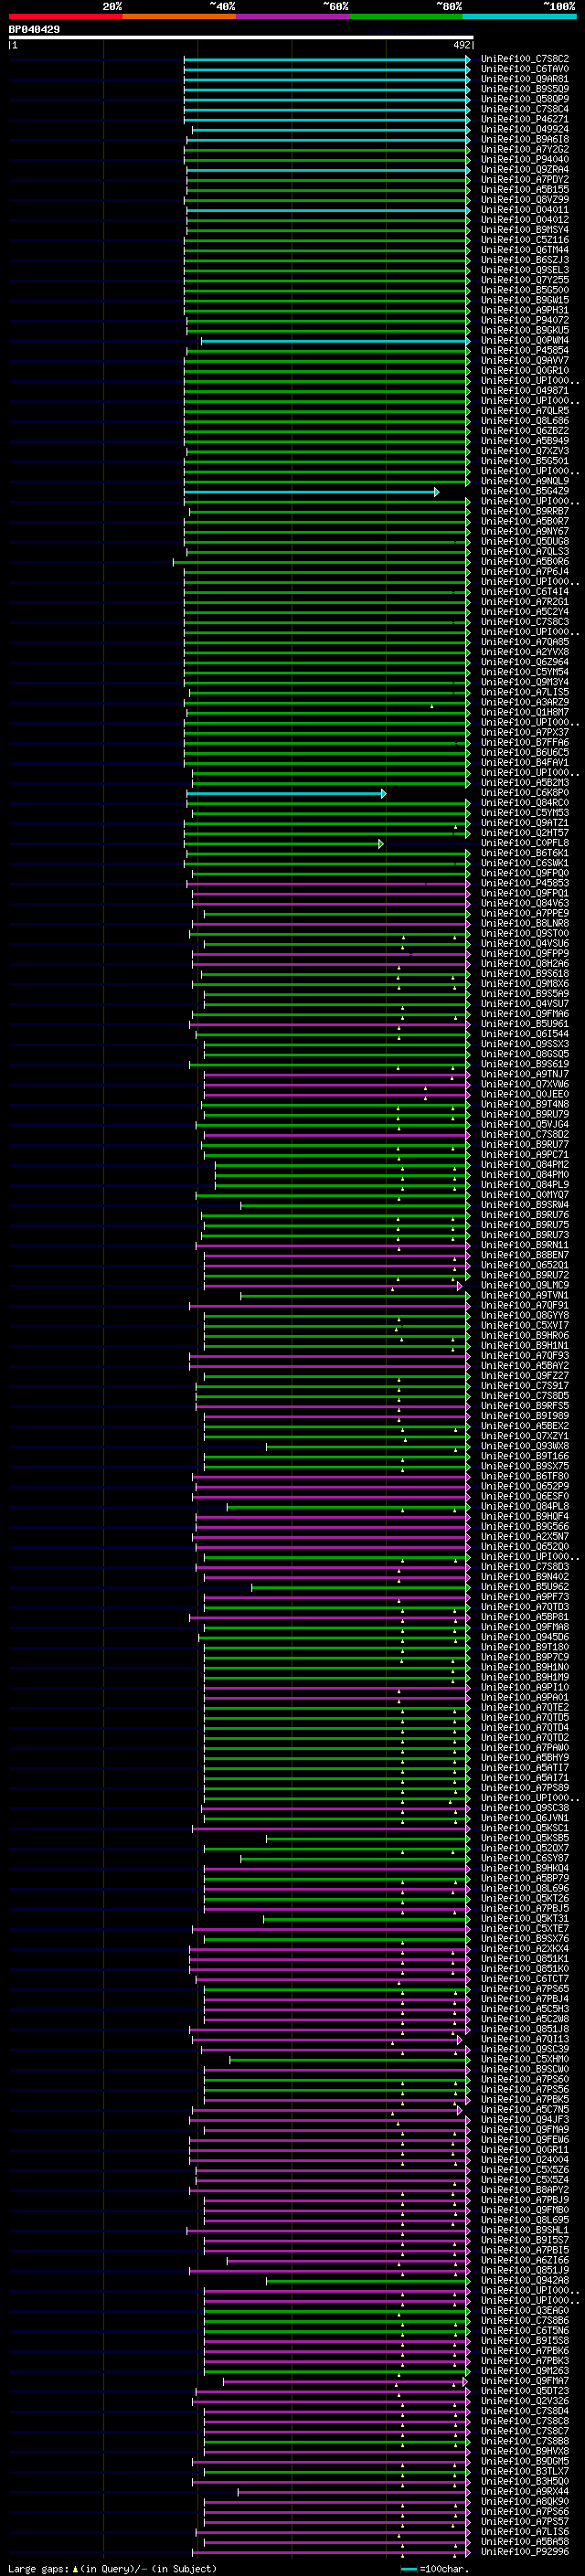Open hit UniRef100_C7S8C2
585x2576 pixels.
point(524,59)
